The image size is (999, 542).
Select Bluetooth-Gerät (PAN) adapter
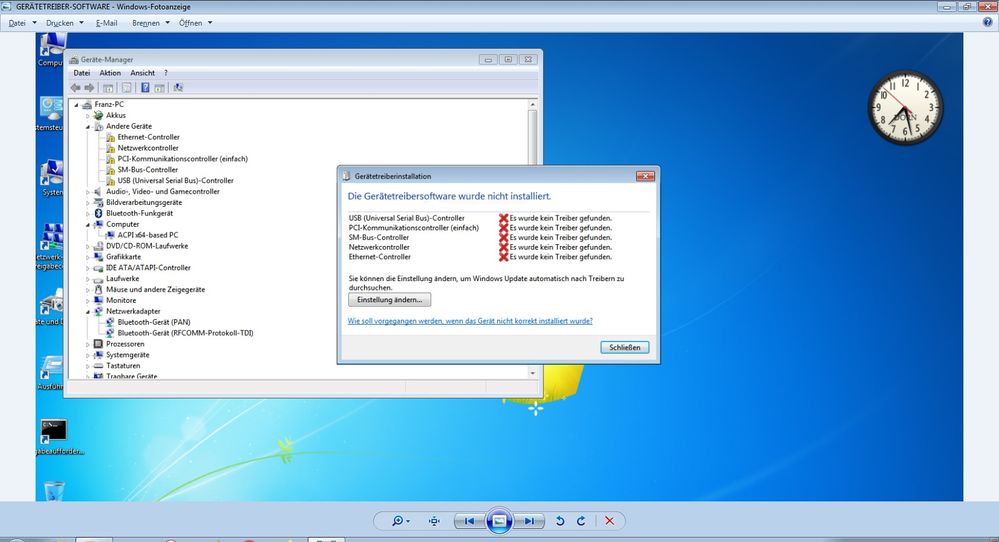click(x=154, y=322)
